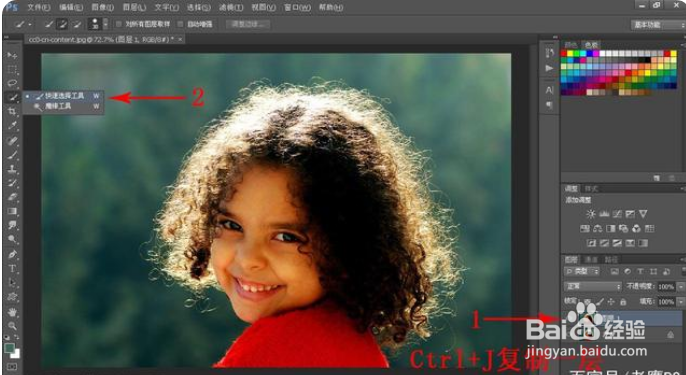Screen dimensions: 686x375
Task: Open the 不透明度 opacity slider arrow
Action: click(681, 287)
